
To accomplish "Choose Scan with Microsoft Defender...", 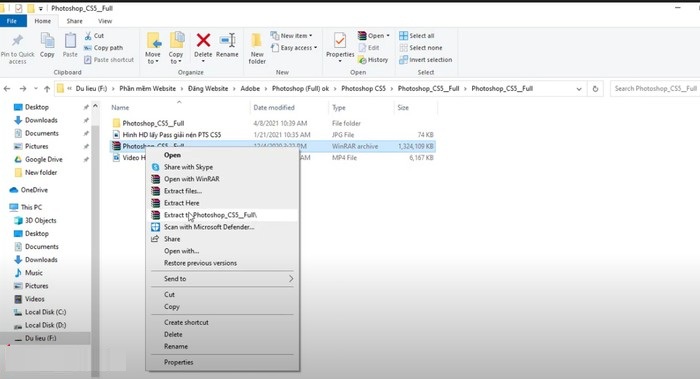I will coord(209,227).
